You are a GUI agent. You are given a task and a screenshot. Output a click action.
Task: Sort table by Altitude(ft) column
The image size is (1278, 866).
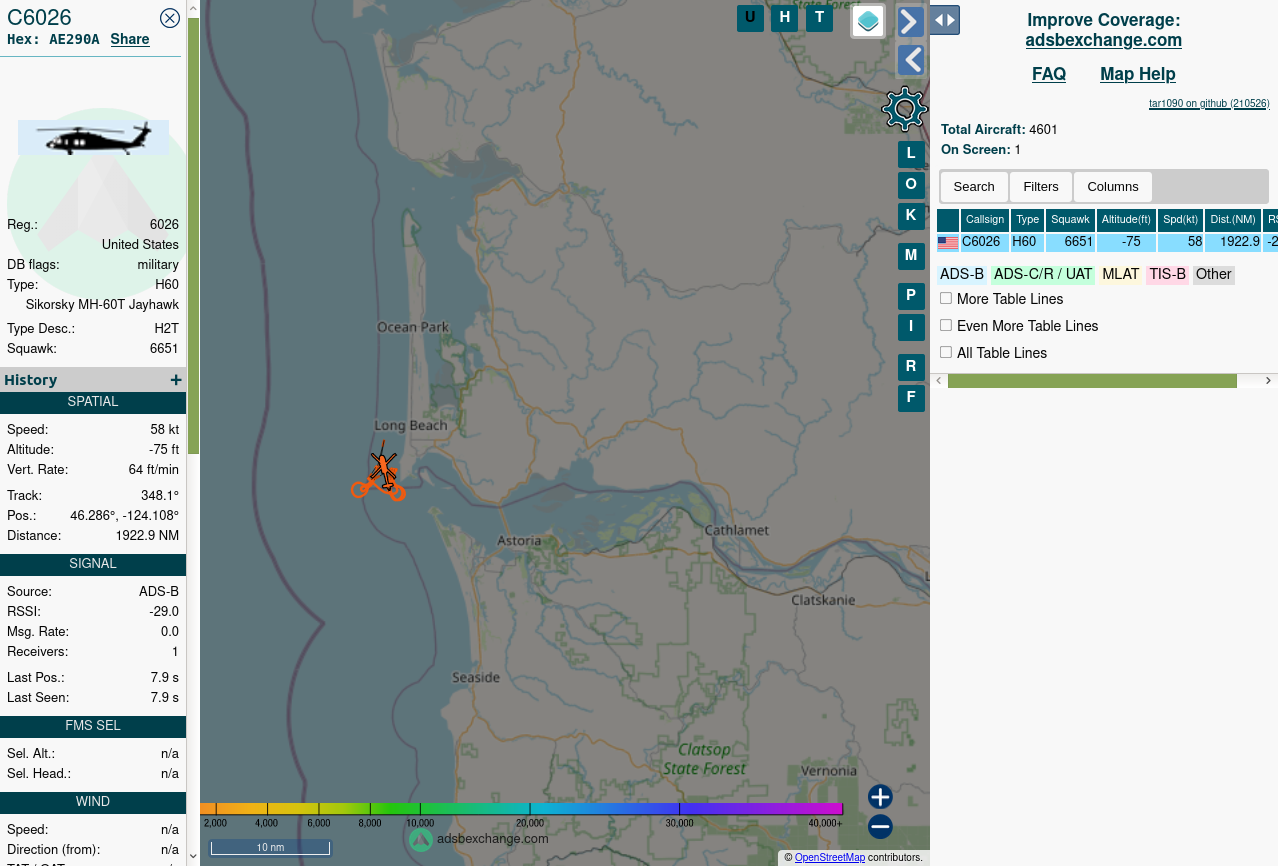click(x=1126, y=220)
